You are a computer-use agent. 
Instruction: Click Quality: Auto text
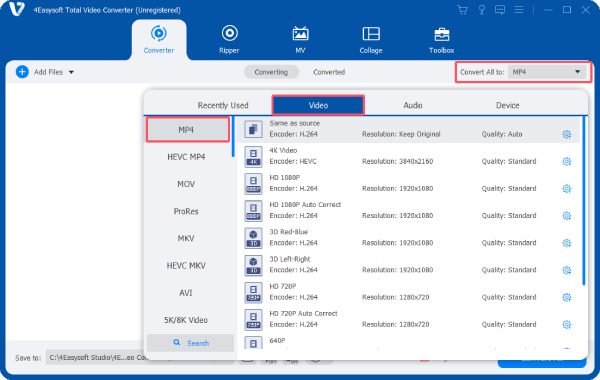(502, 134)
